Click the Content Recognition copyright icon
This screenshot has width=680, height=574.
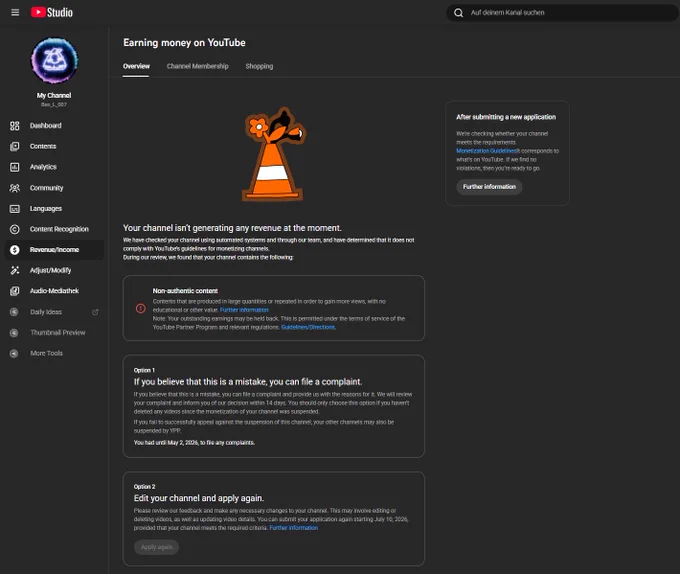[15, 229]
